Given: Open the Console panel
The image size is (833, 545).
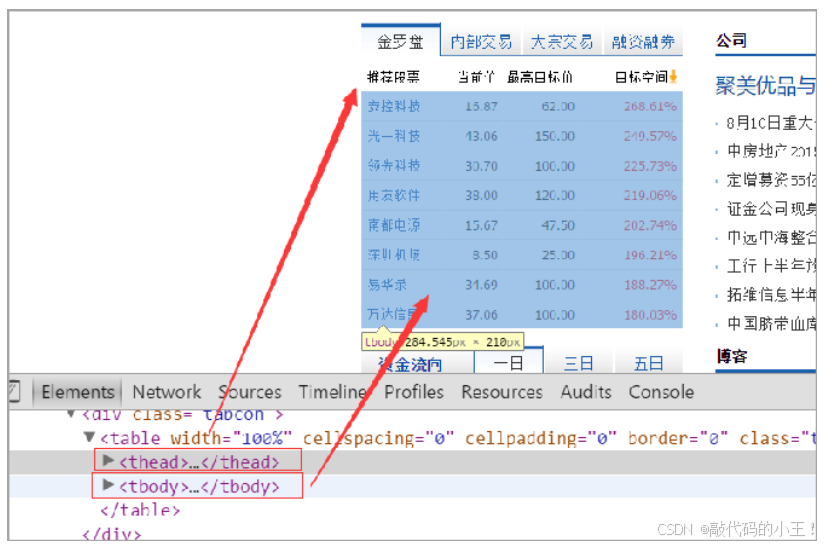Looking at the screenshot, I should click(661, 392).
